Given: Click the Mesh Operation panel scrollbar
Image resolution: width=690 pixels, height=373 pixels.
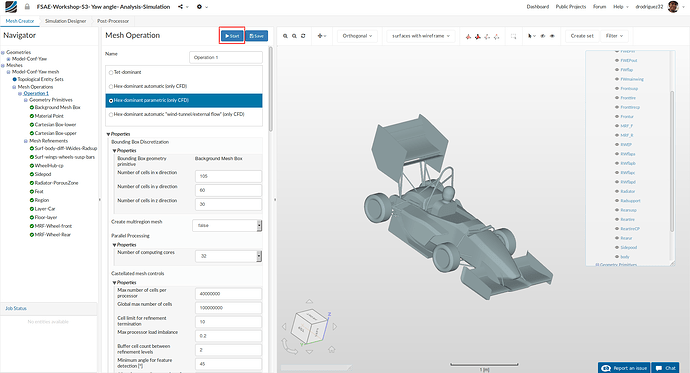Looking at the screenshot, I should [270, 89].
